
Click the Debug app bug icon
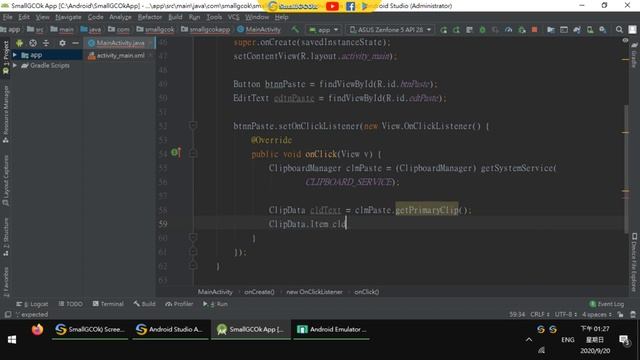pyautogui.click(x=482, y=30)
